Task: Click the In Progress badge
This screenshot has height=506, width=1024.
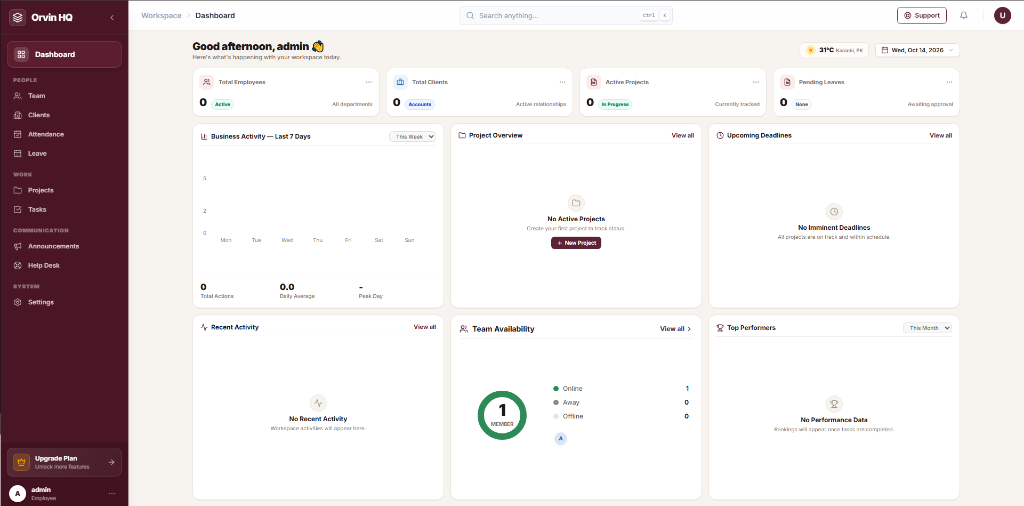Action: tap(615, 104)
